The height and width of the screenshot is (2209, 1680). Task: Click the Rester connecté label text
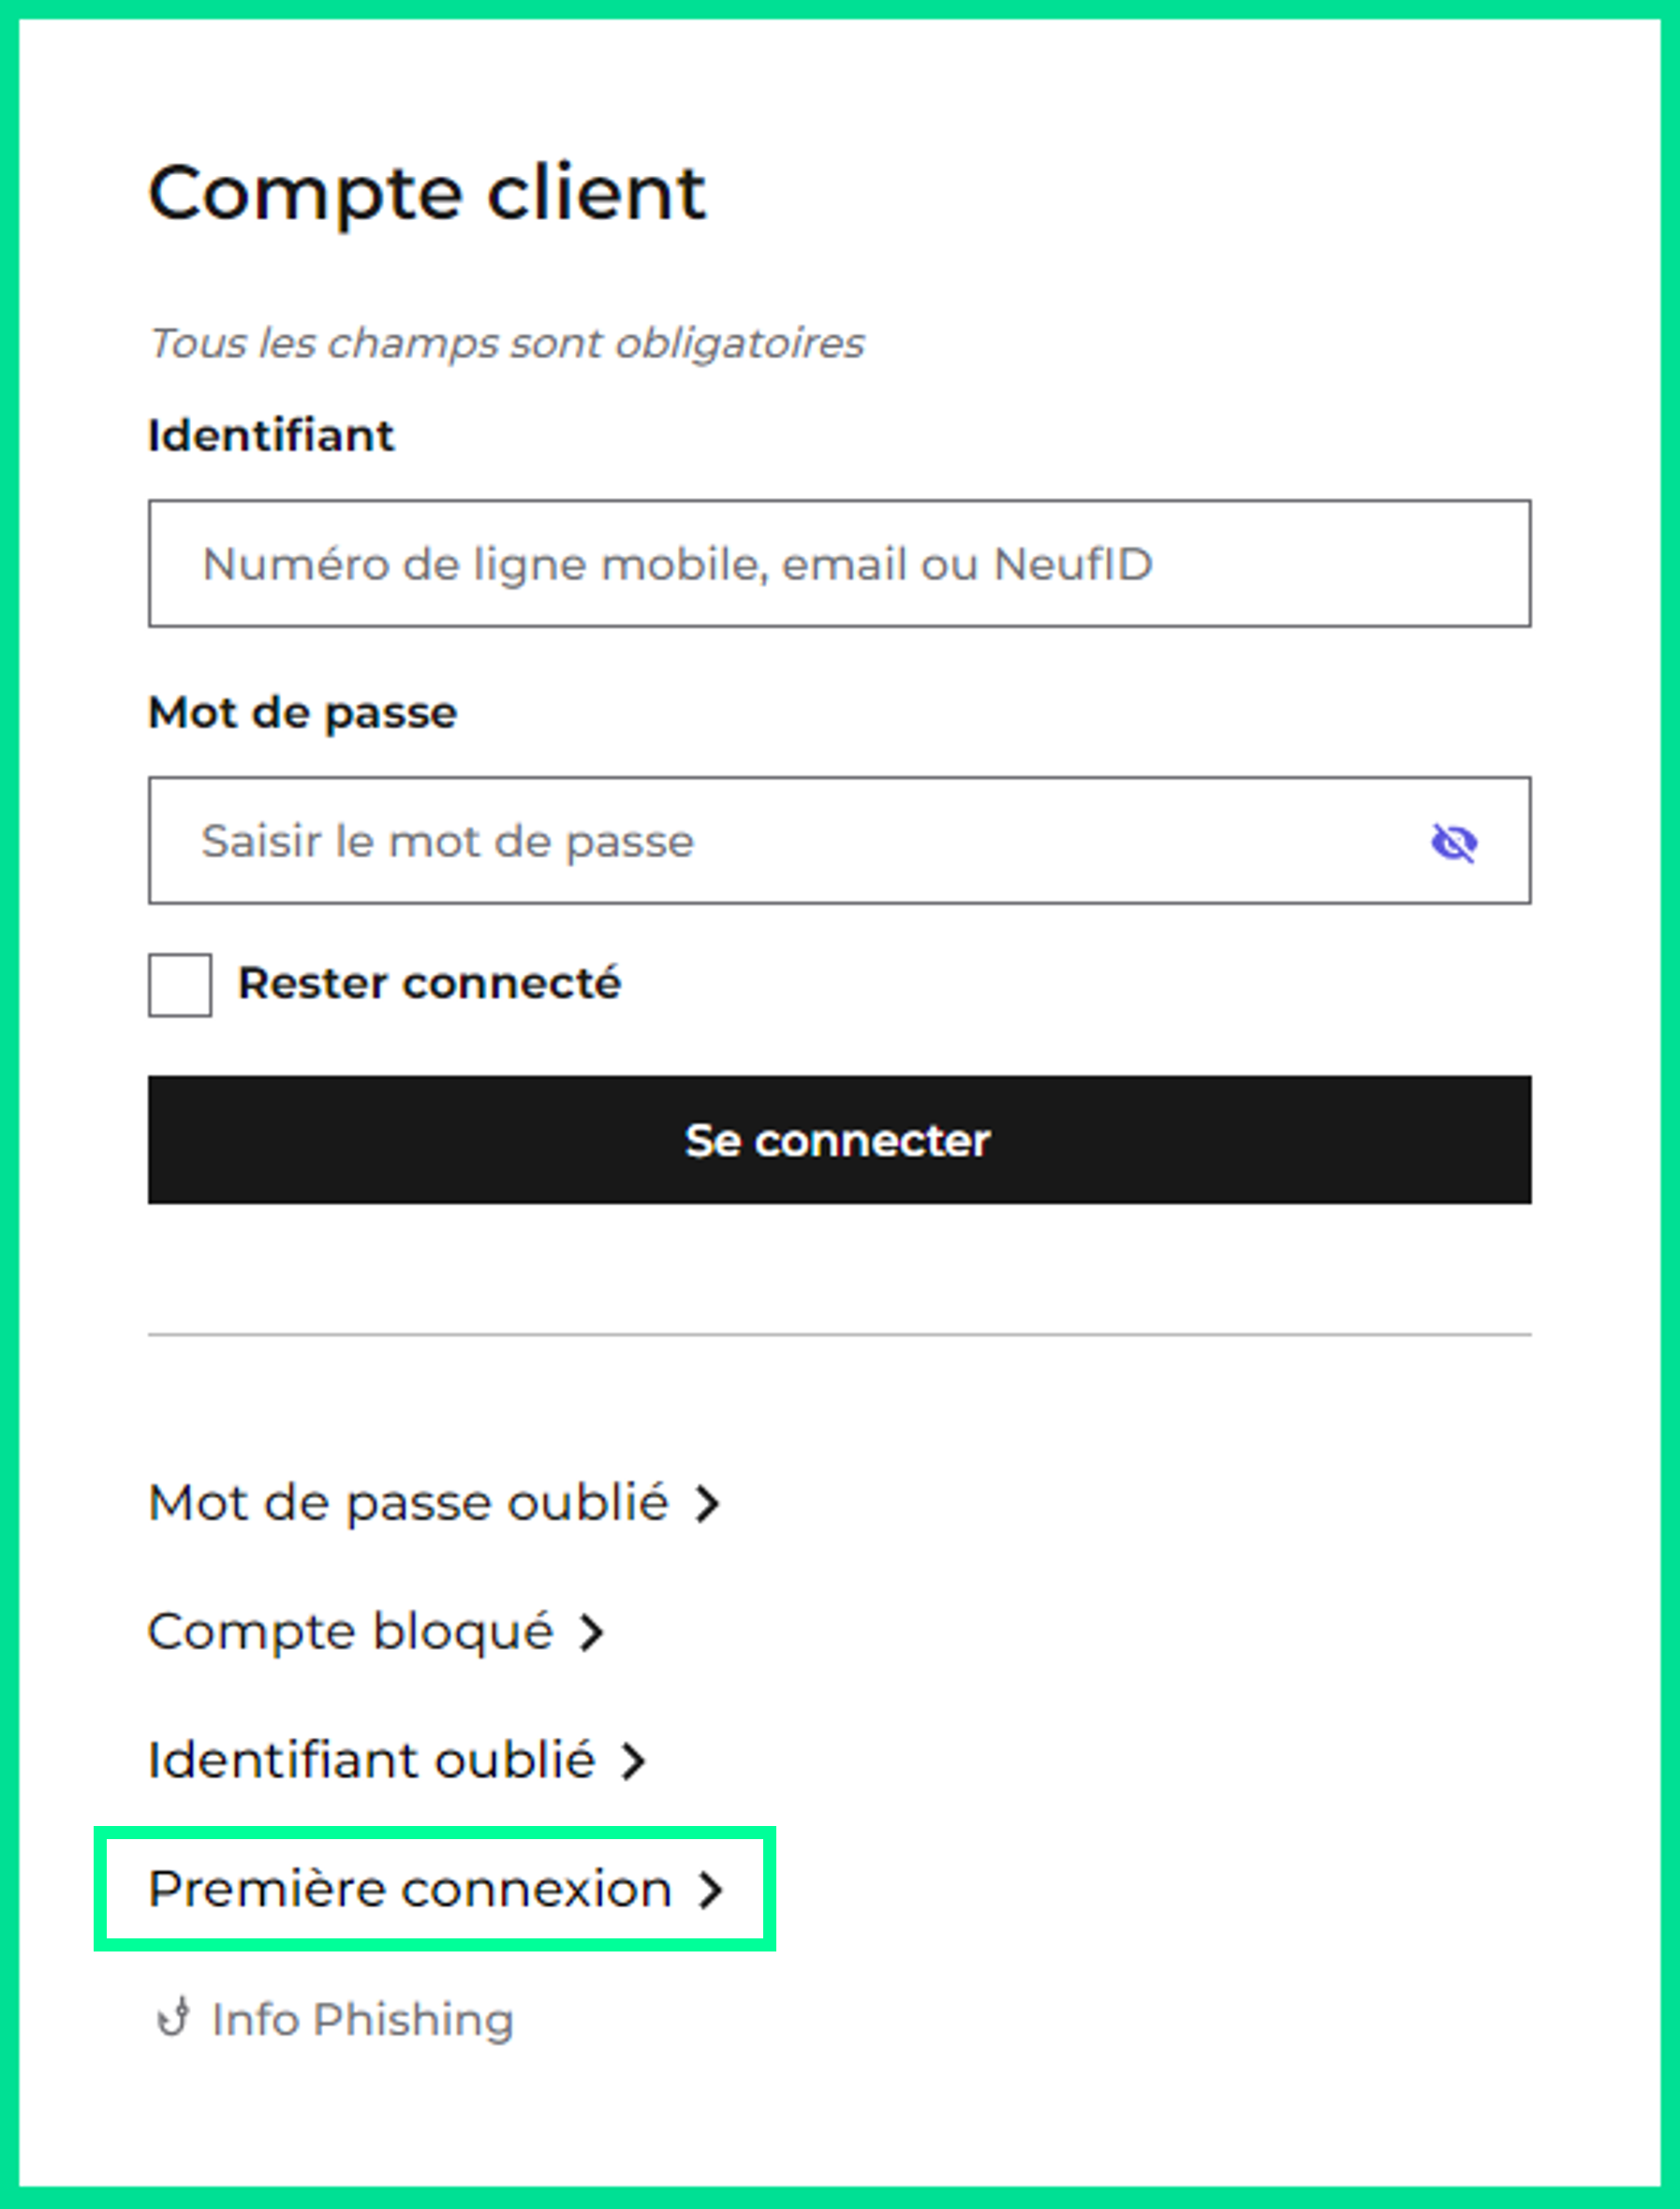coord(429,984)
